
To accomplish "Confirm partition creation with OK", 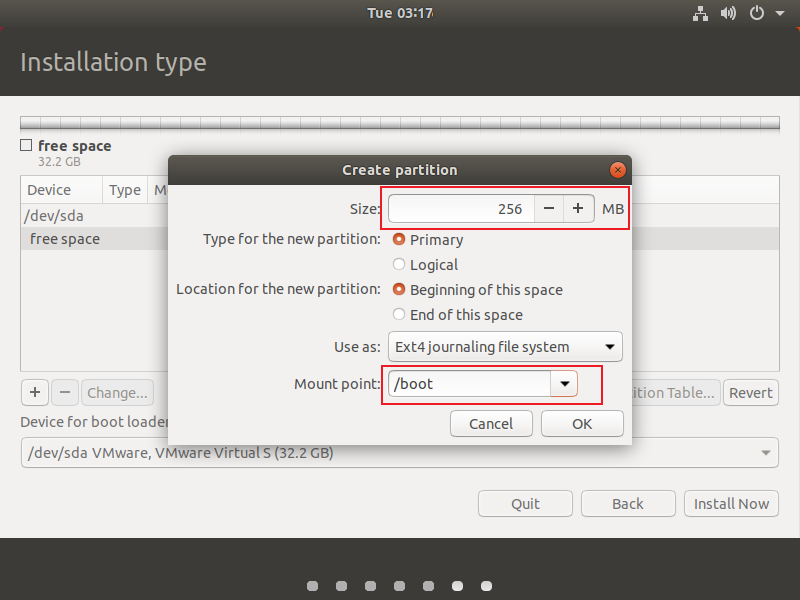I will click(x=582, y=423).
